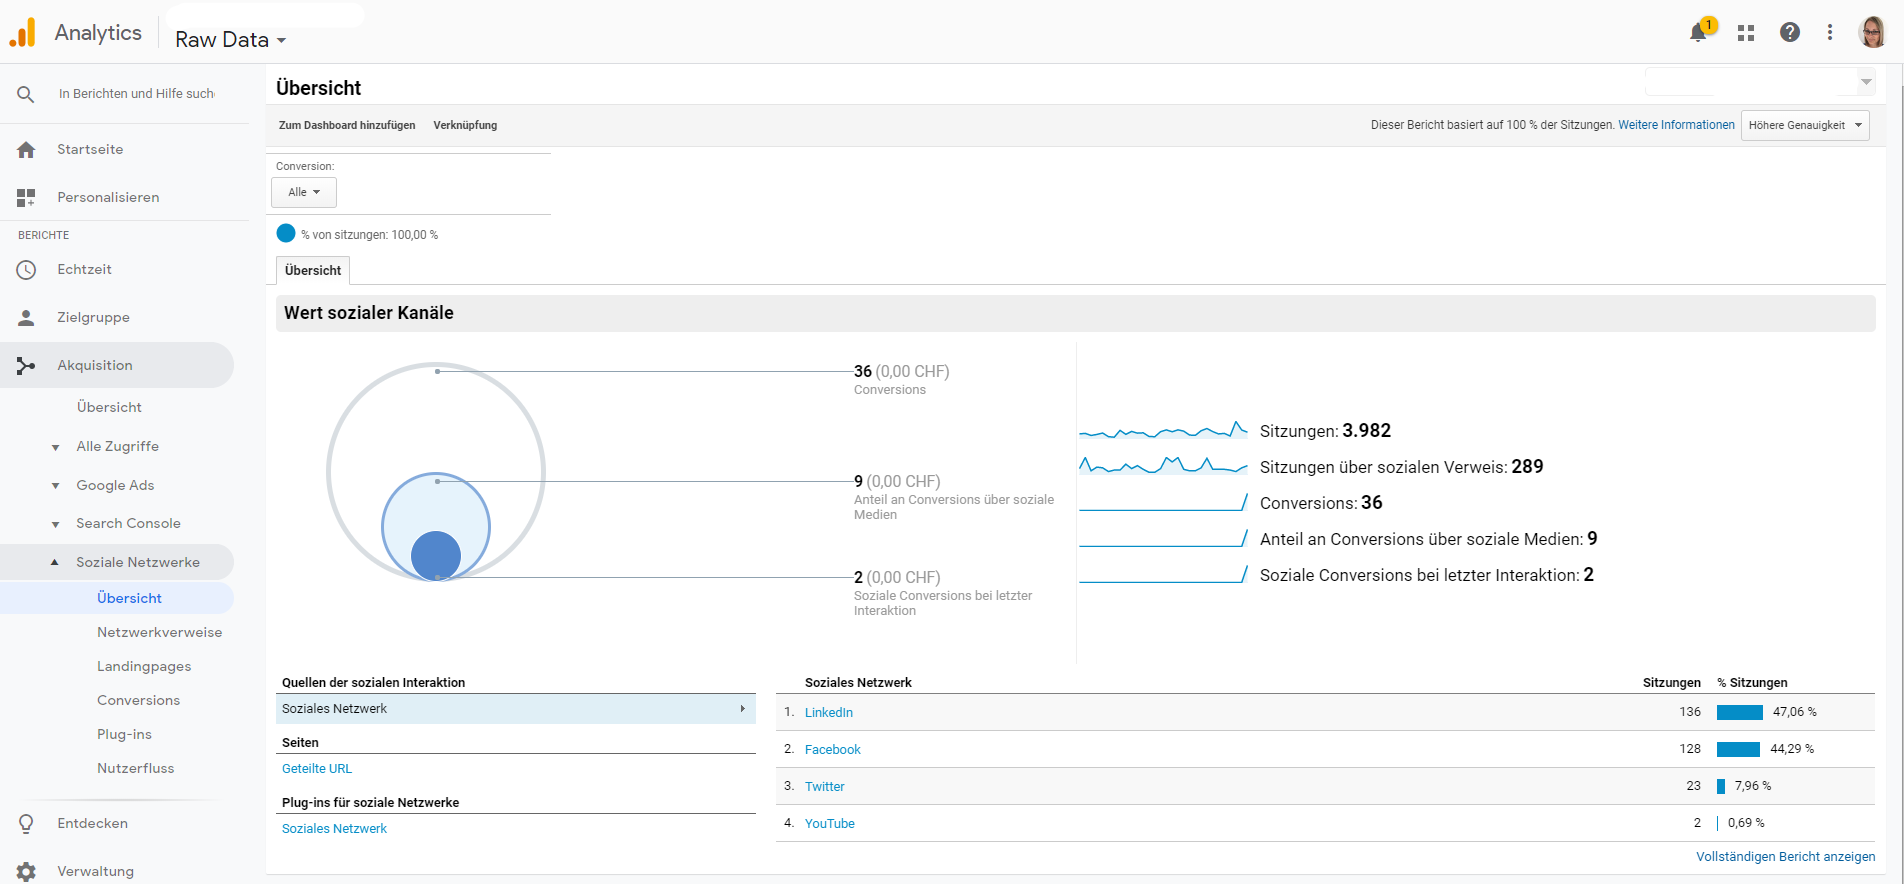Click Vollständigen Bericht anzeigen link
Screen dimensions: 1904x884
pyautogui.click(x=1785, y=857)
